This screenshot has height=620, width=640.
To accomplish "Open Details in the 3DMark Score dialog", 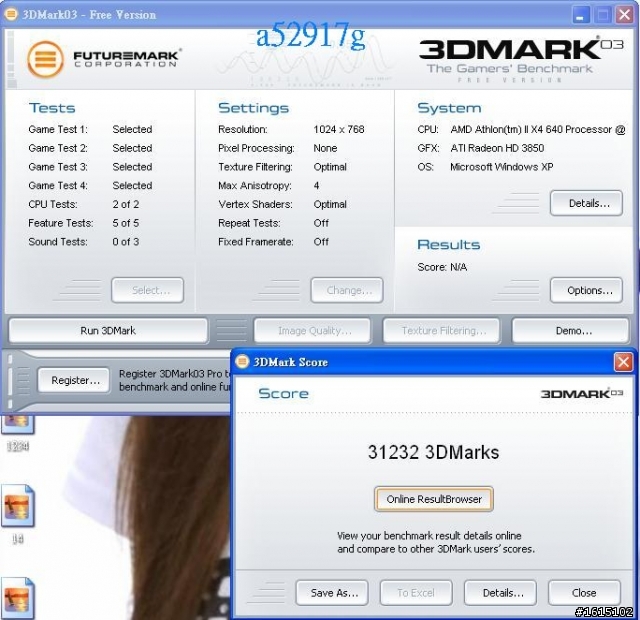I will pos(500,593).
